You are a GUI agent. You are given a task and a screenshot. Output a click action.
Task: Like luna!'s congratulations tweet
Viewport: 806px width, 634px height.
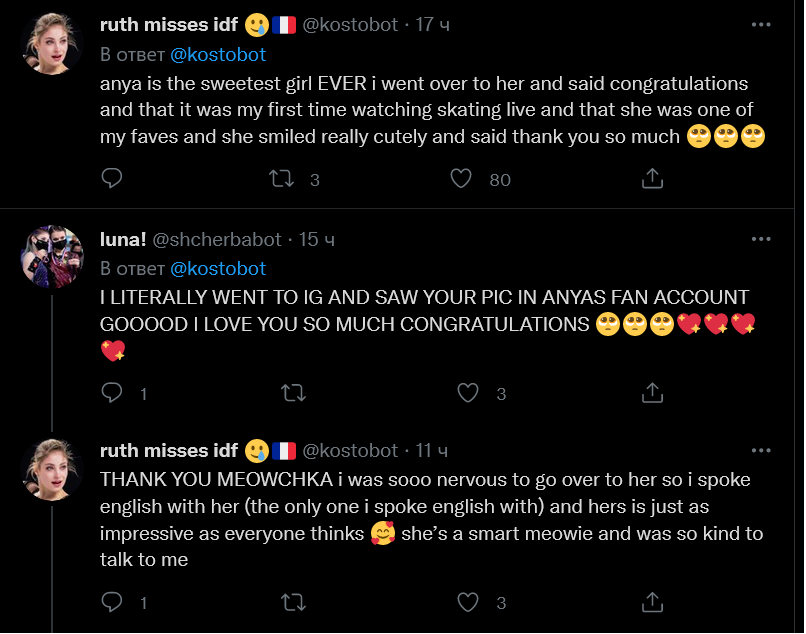click(x=468, y=393)
